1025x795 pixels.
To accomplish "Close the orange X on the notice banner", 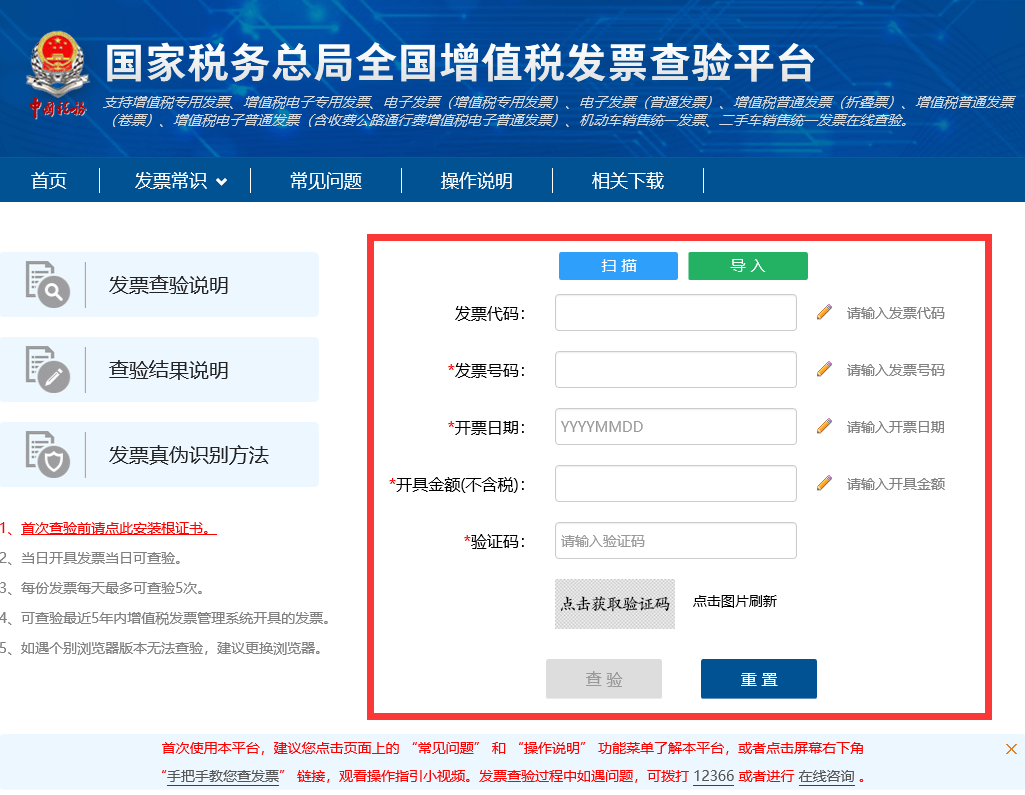I will click(1011, 749).
